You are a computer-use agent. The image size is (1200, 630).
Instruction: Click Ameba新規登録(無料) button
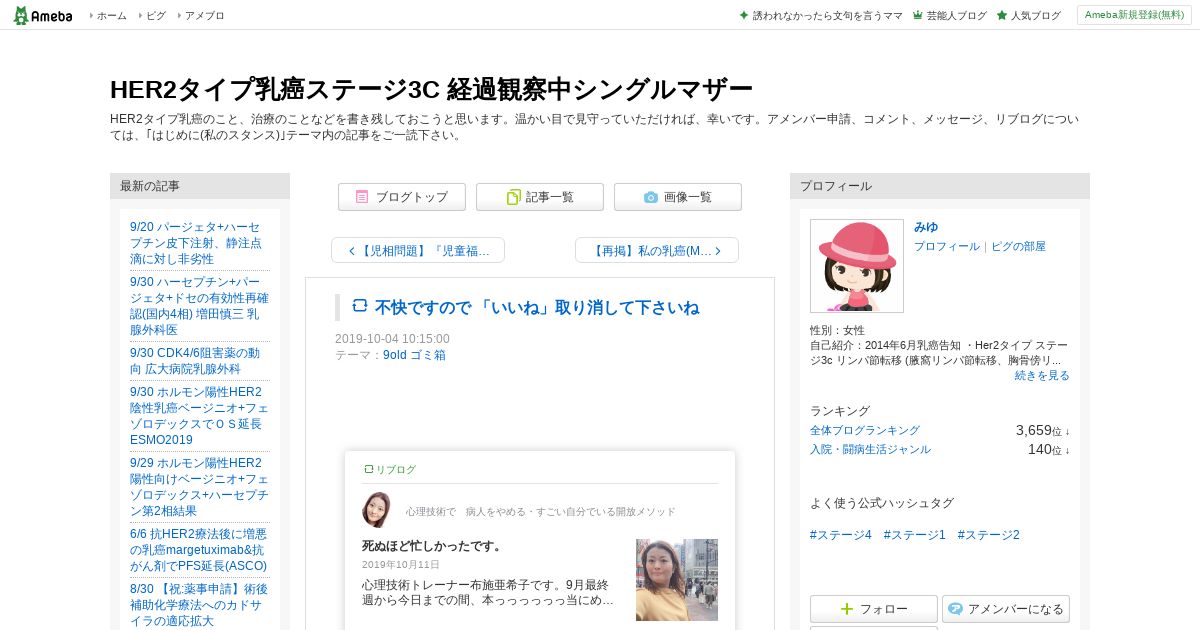click(x=1134, y=15)
